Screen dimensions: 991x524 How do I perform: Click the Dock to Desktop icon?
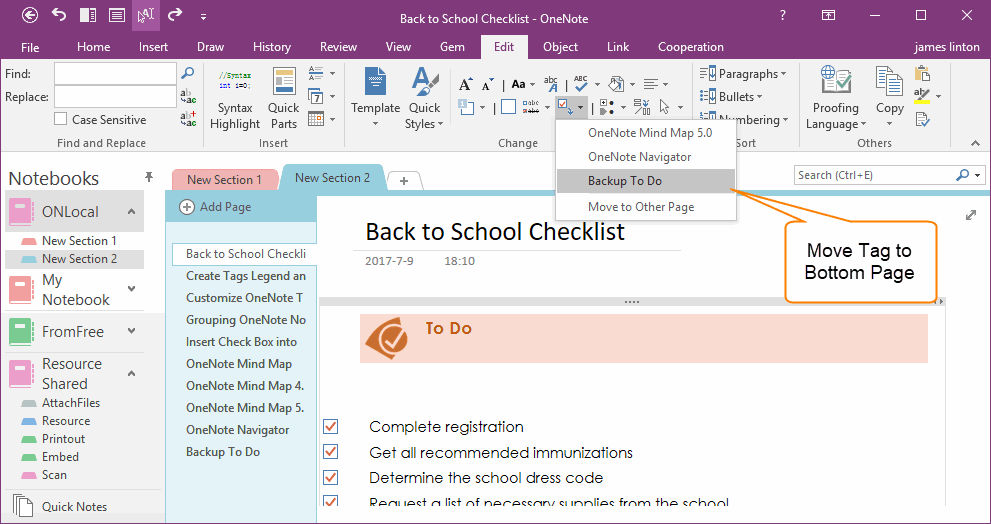[x=88, y=16]
